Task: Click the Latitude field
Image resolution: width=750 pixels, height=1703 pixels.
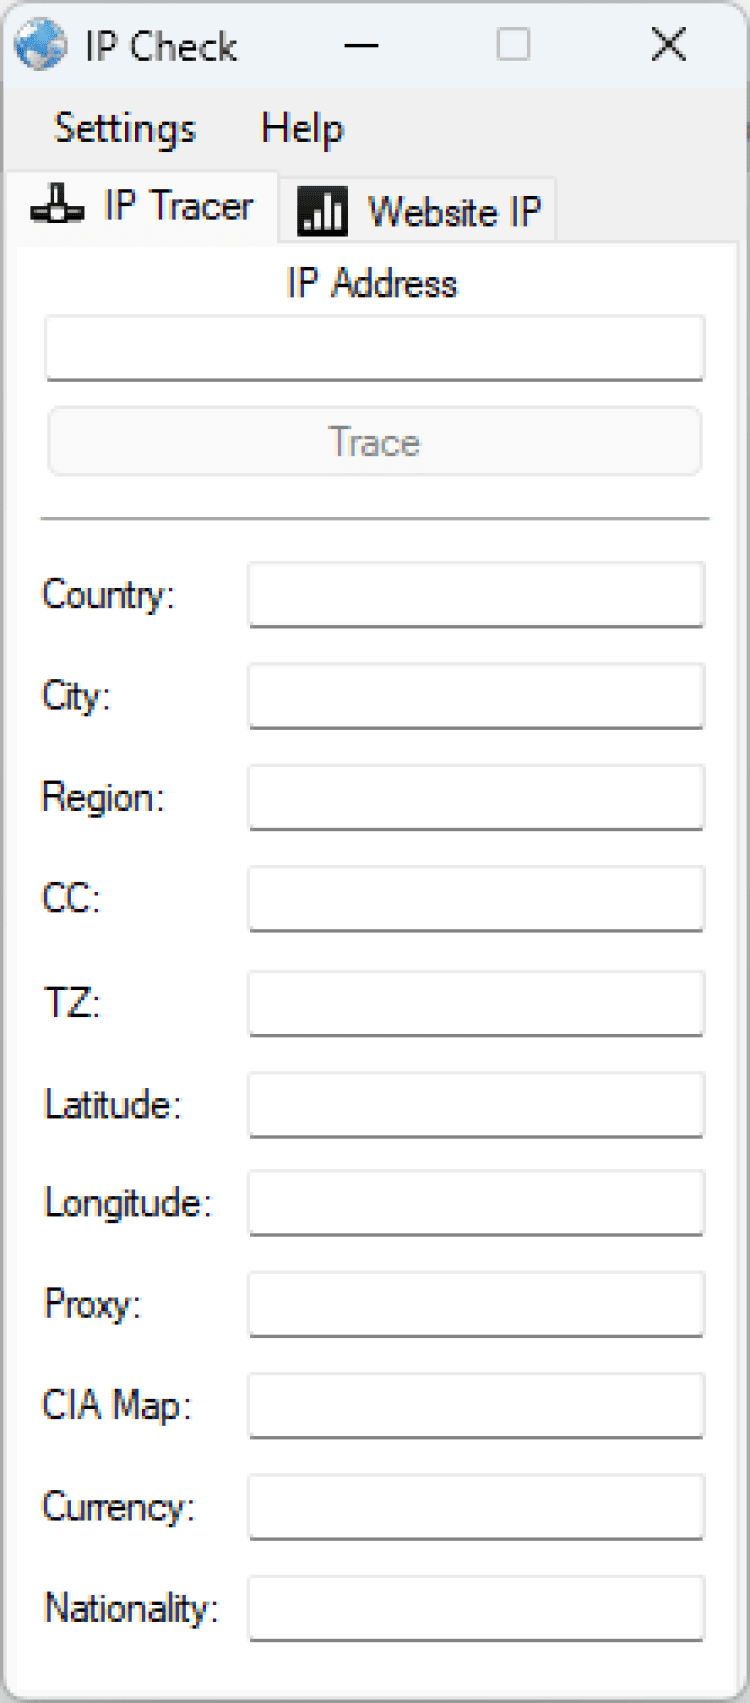Action: click(x=476, y=1104)
